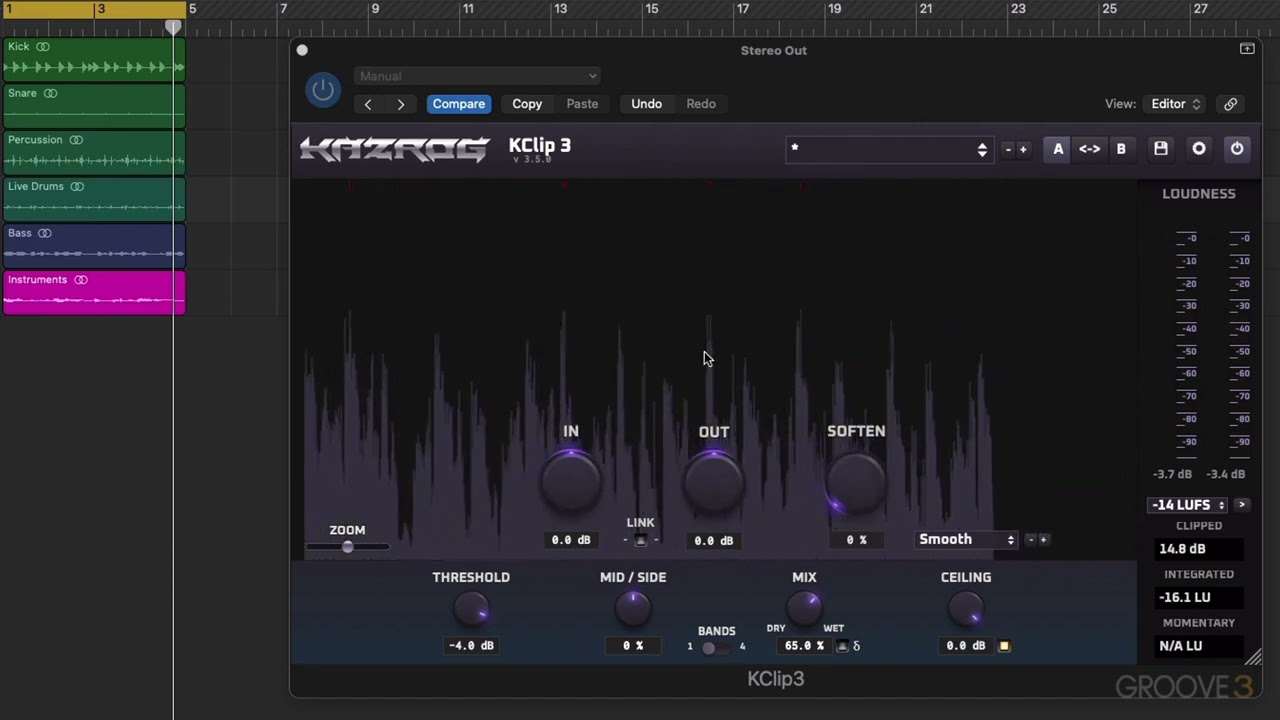Go to the next preset arrow
This screenshot has height=720, width=1280.
pos(401,104)
